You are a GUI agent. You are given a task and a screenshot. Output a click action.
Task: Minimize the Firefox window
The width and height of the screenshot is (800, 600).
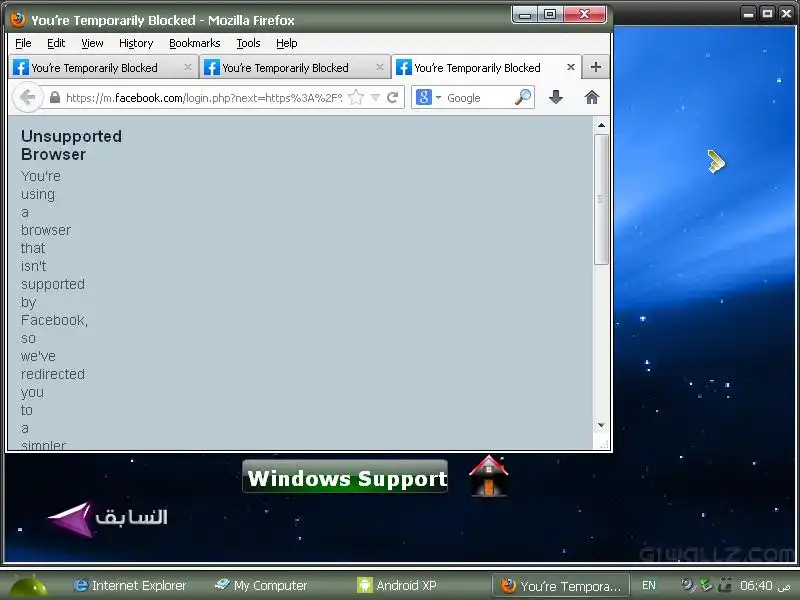(x=524, y=14)
